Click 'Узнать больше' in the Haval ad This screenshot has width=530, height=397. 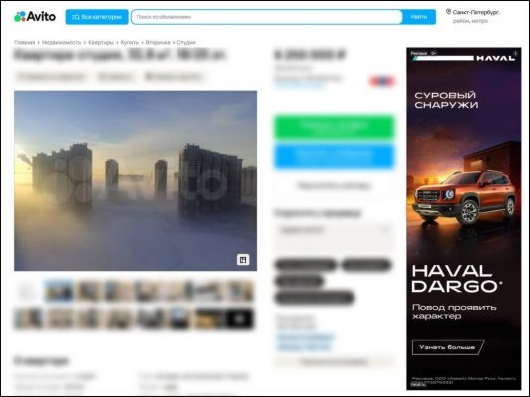tap(448, 347)
